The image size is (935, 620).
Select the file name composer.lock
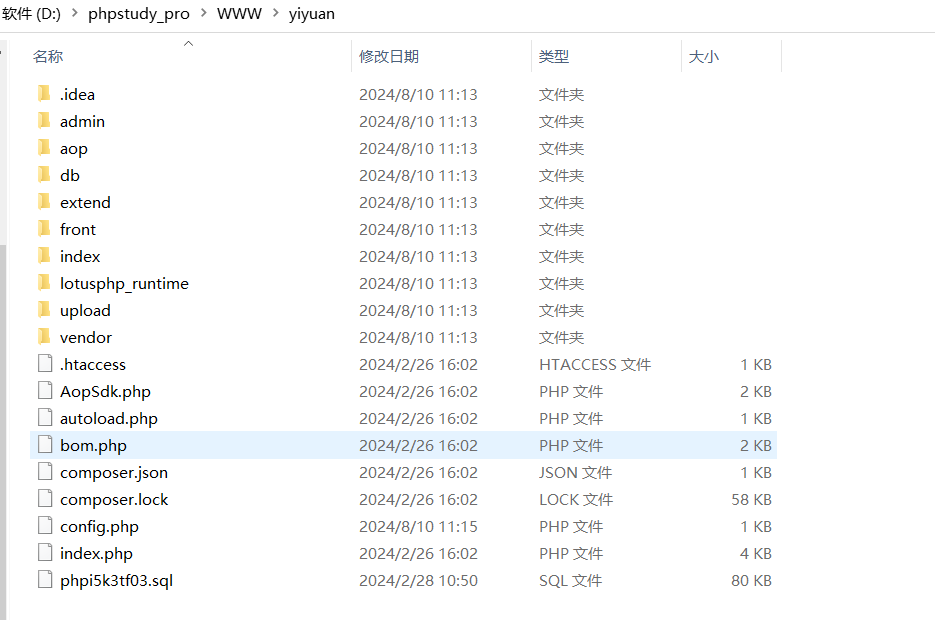[114, 500]
